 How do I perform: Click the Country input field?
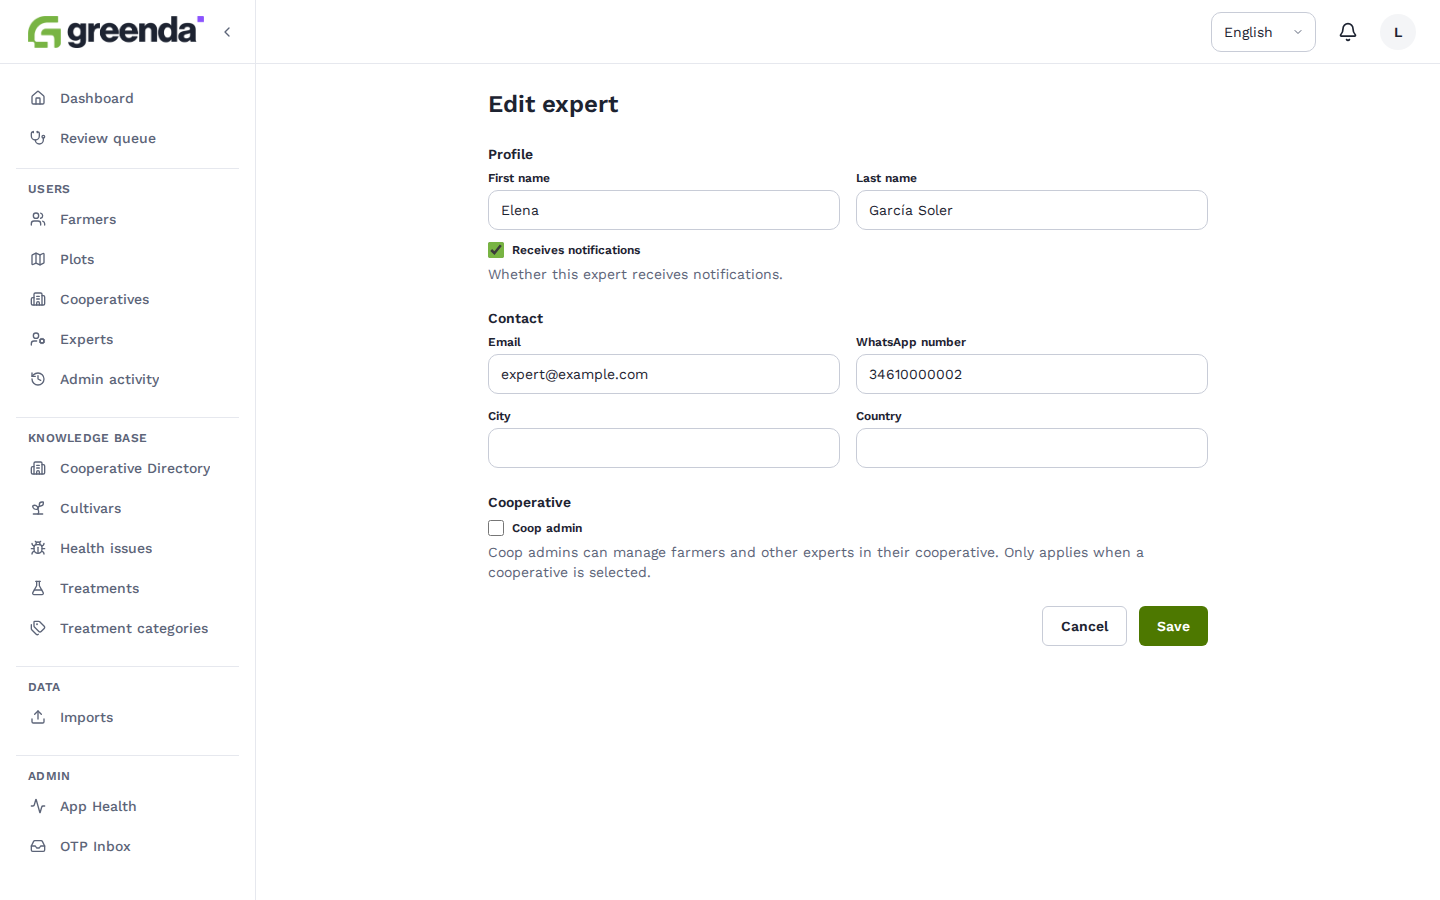pyautogui.click(x=1032, y=448)
